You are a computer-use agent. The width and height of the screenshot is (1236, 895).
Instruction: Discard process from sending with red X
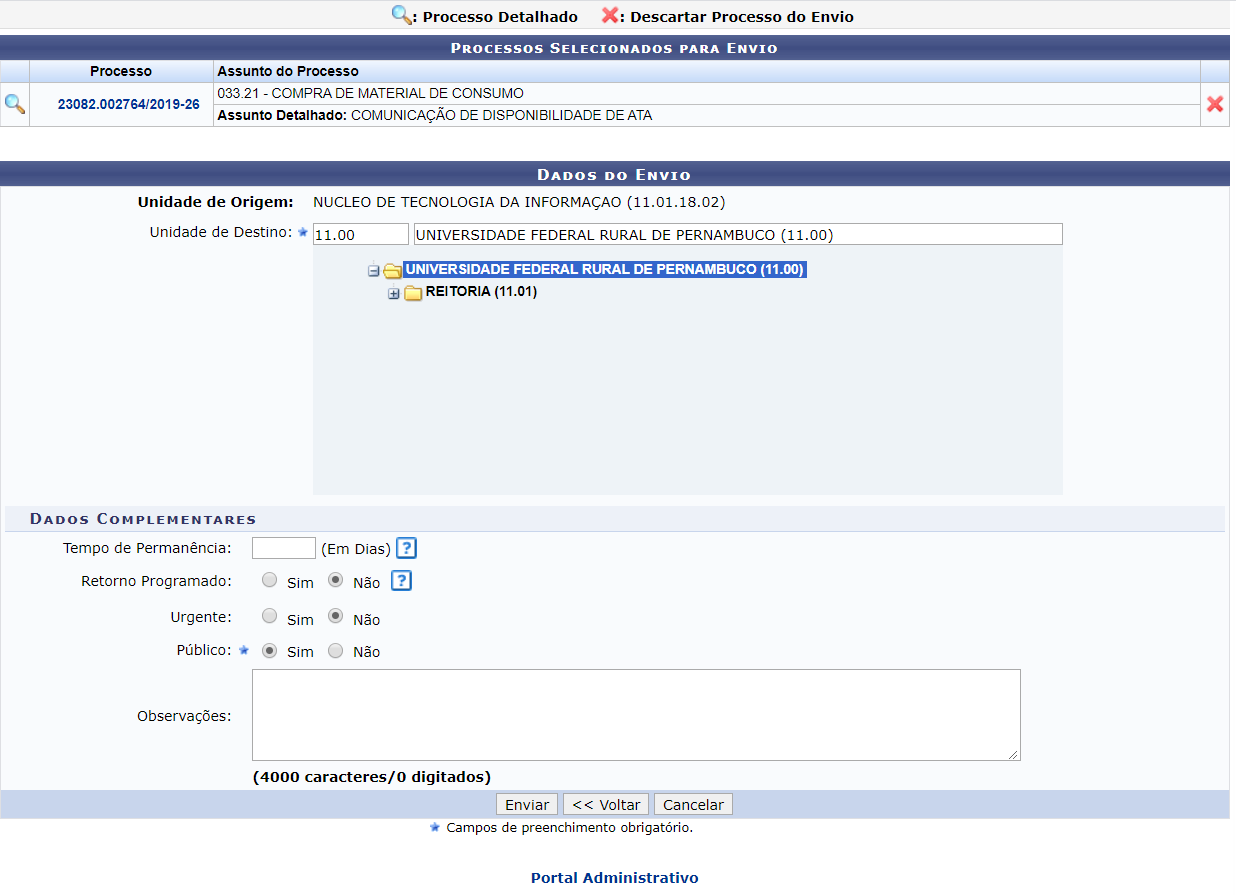[1215, 104]
